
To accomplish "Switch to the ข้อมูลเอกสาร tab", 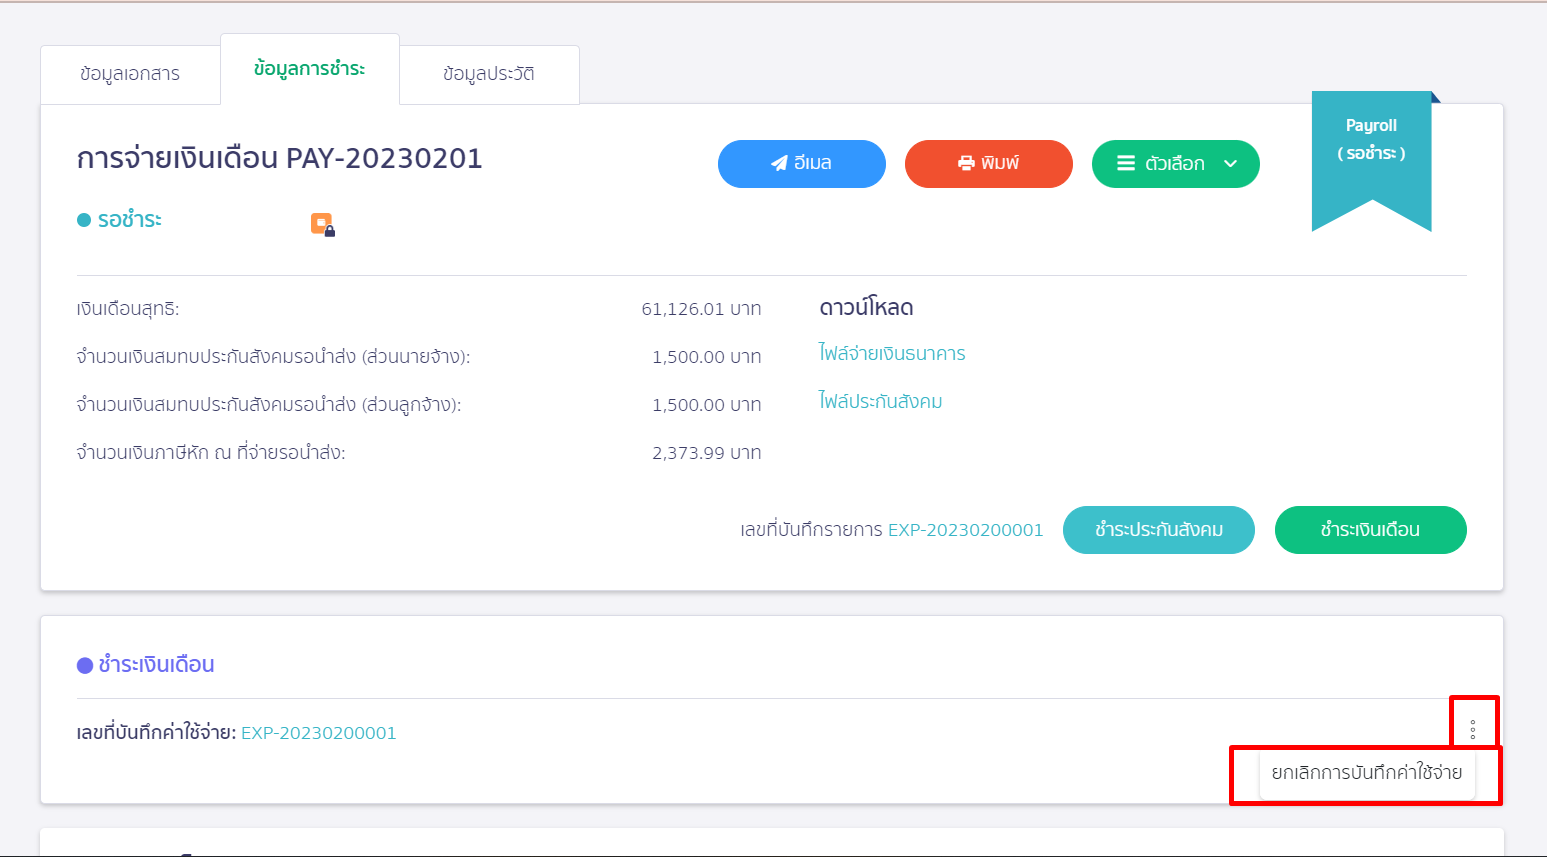I will 130,74.
